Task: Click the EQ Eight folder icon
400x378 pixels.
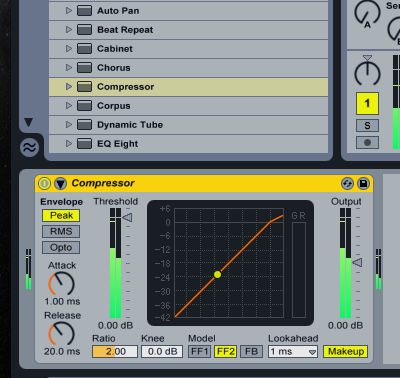Action: [84, 144]
